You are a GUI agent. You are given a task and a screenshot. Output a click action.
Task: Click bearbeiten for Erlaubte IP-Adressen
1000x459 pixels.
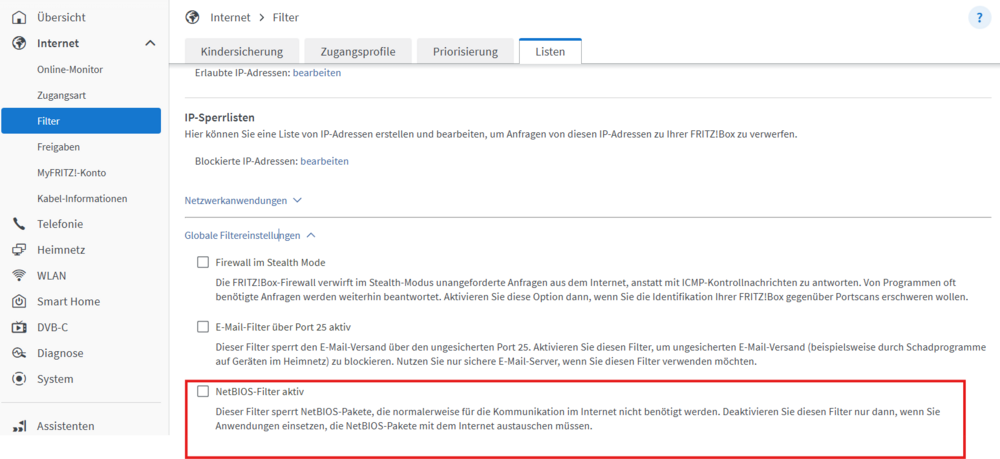(317, 73)
